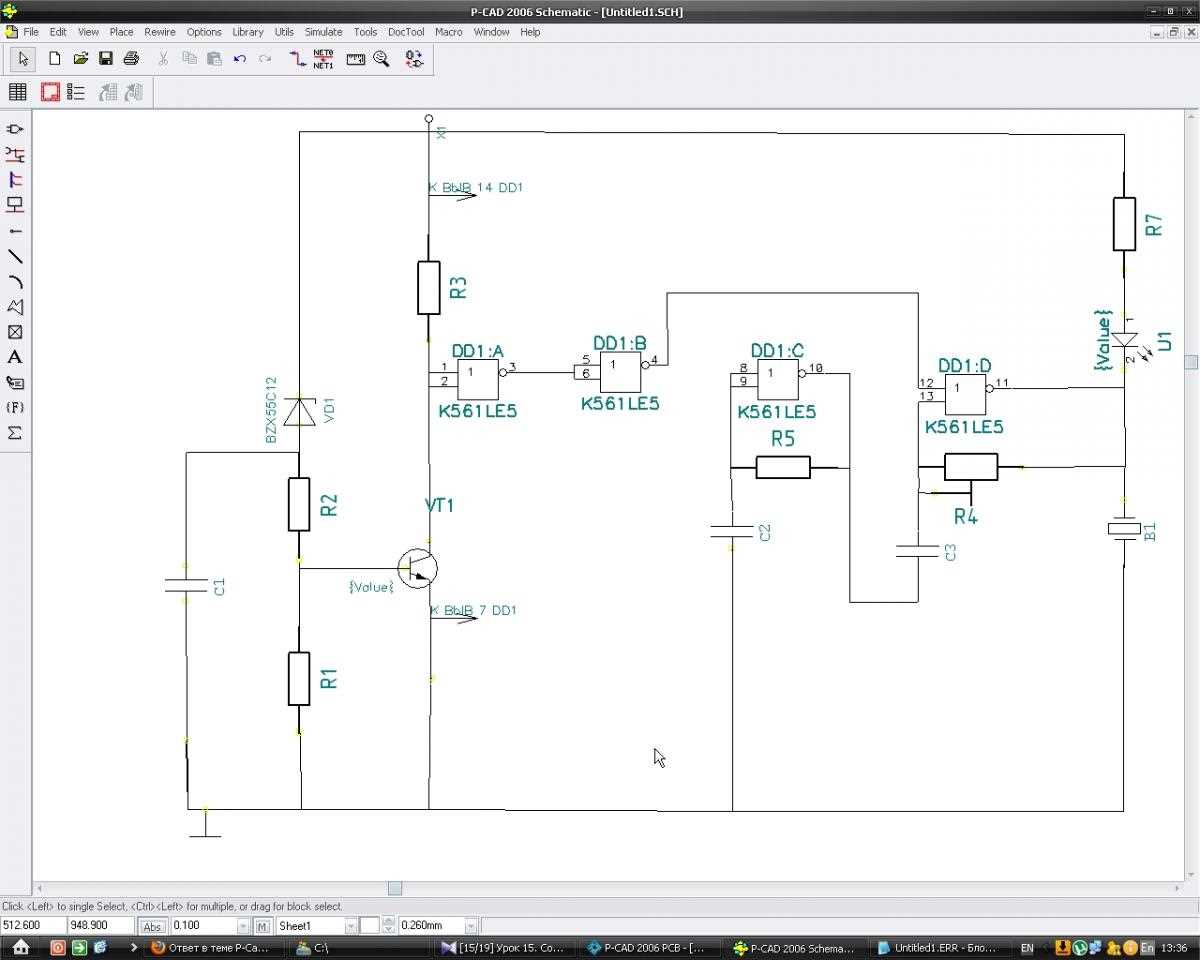Open the Macro menu
This screenshot has height=960, width=1200.
pos(449,32)
